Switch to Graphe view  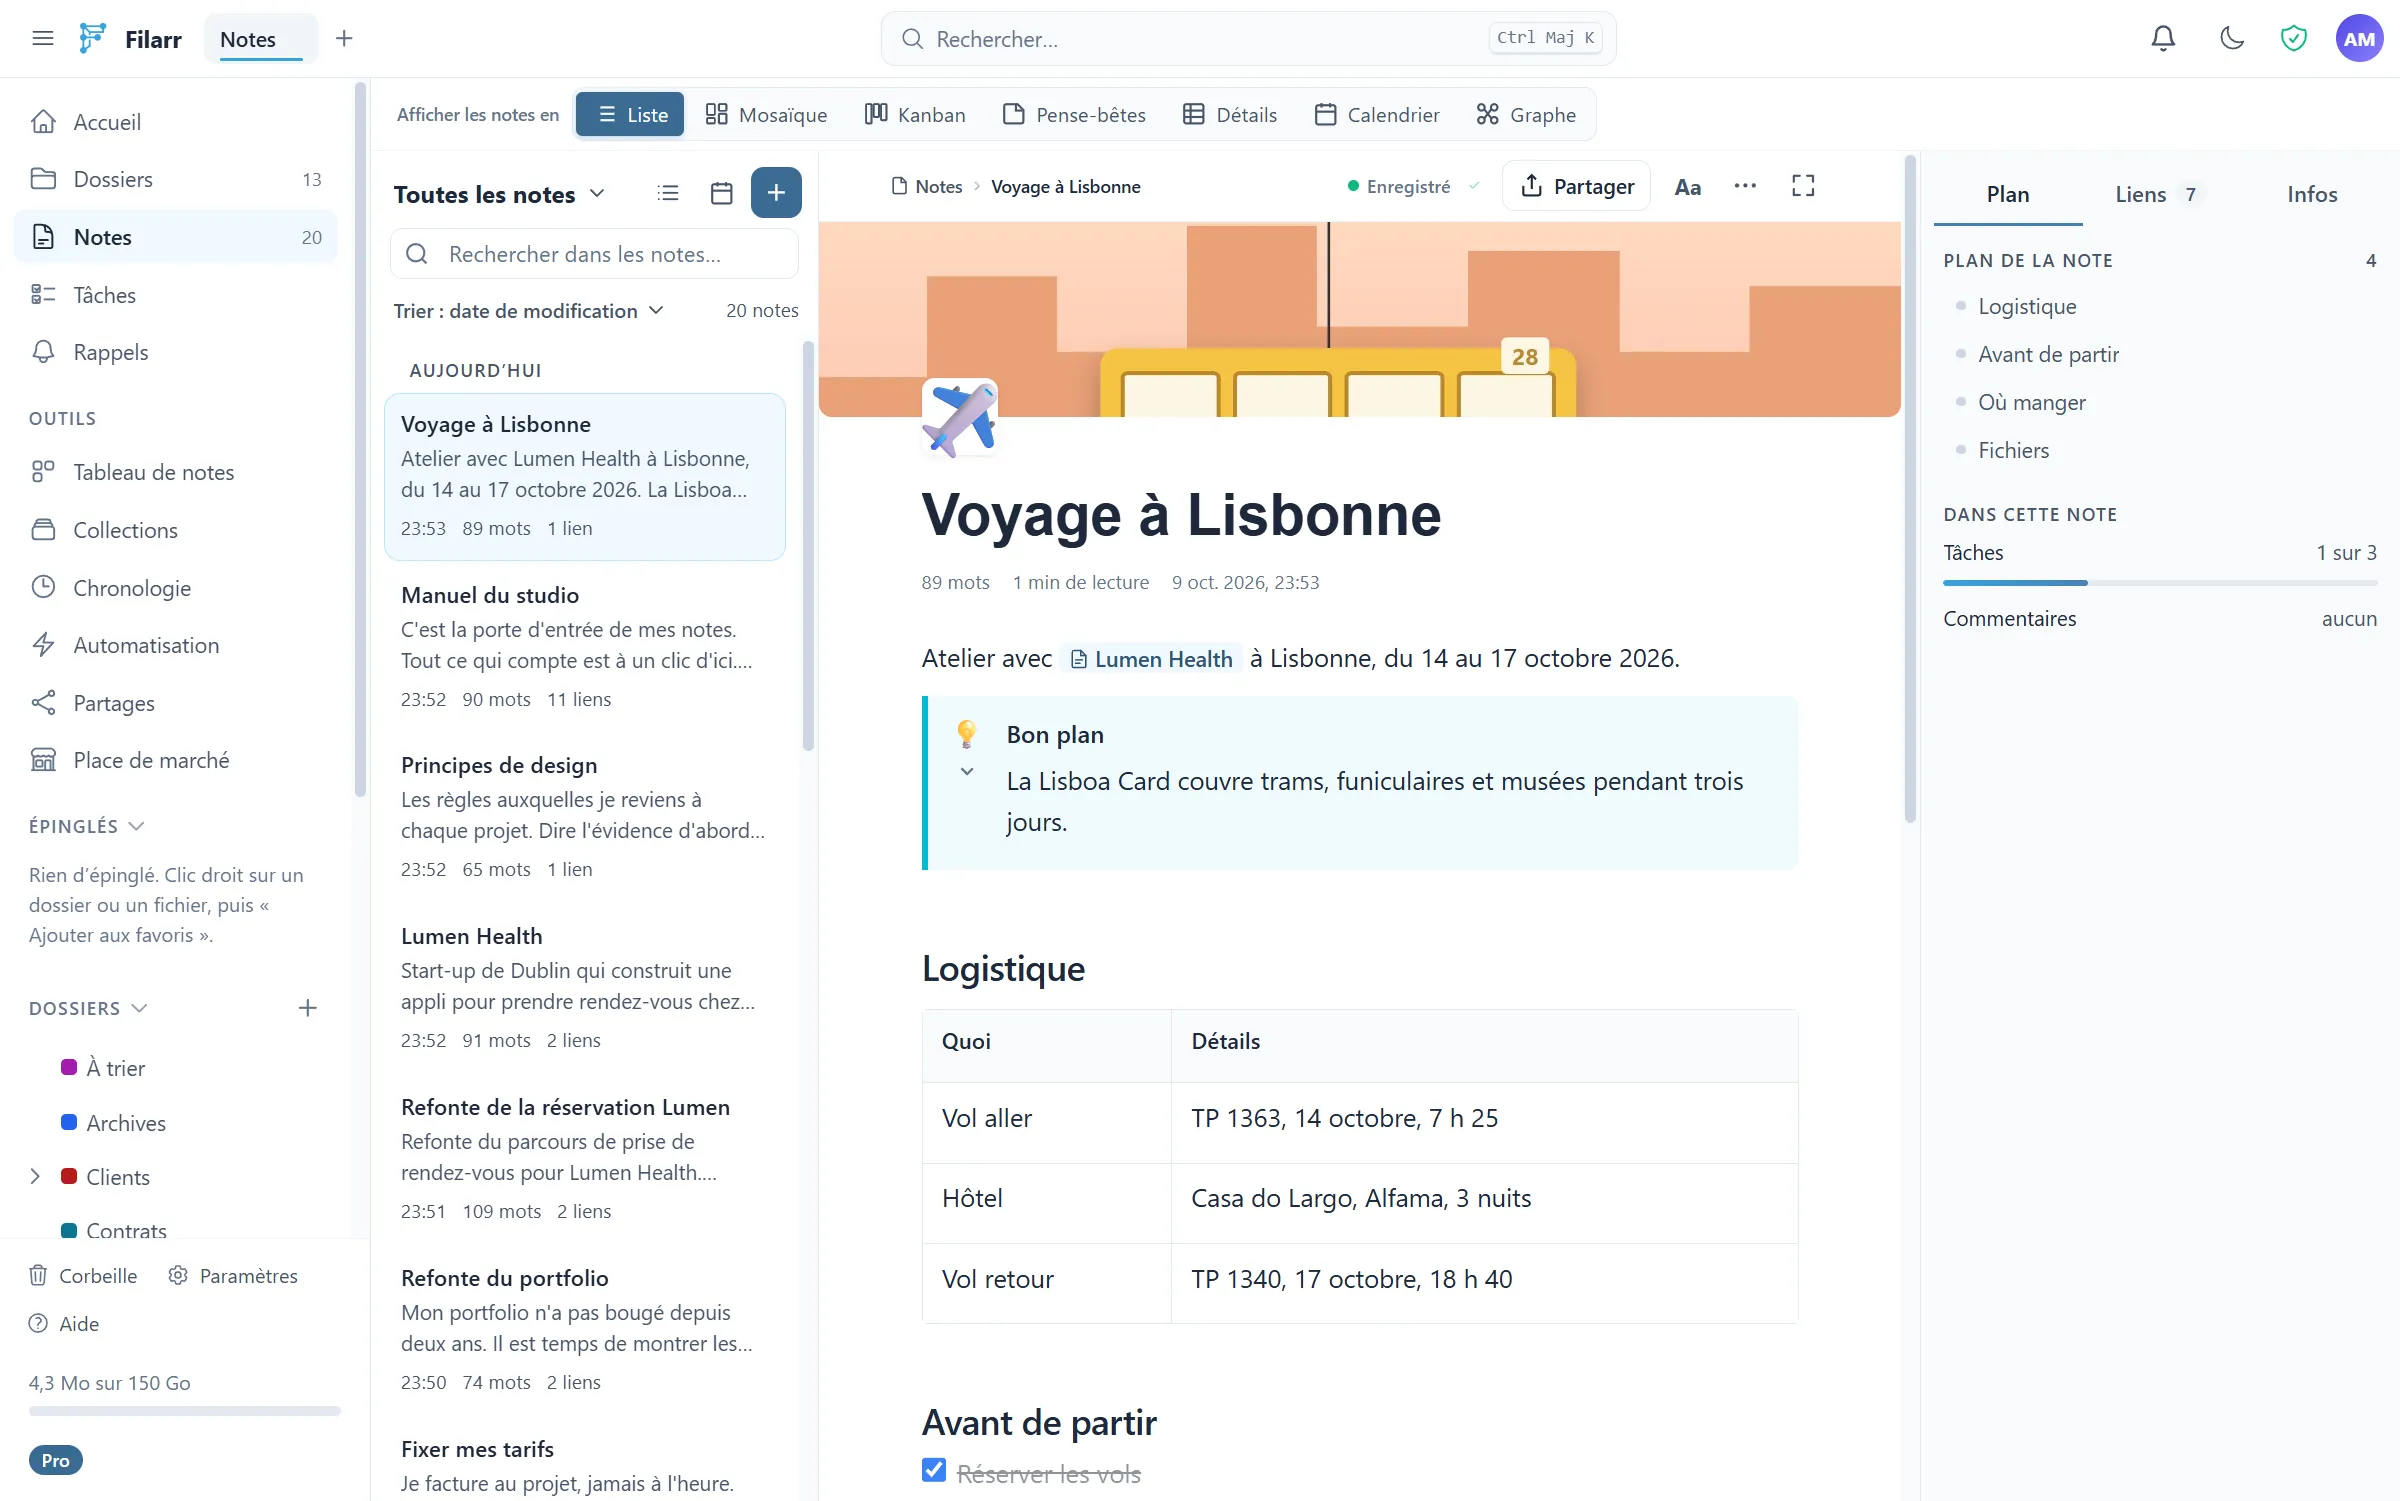1526,114
